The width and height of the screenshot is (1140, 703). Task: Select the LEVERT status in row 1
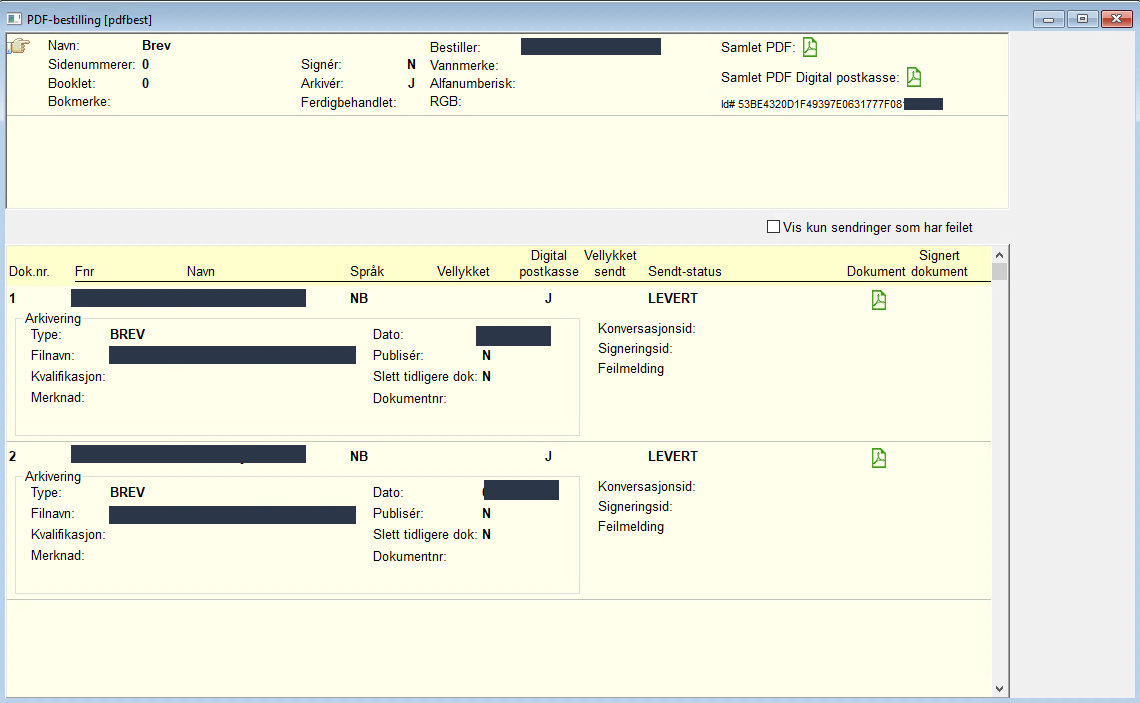pyautogui.click(x=673, y=299)
